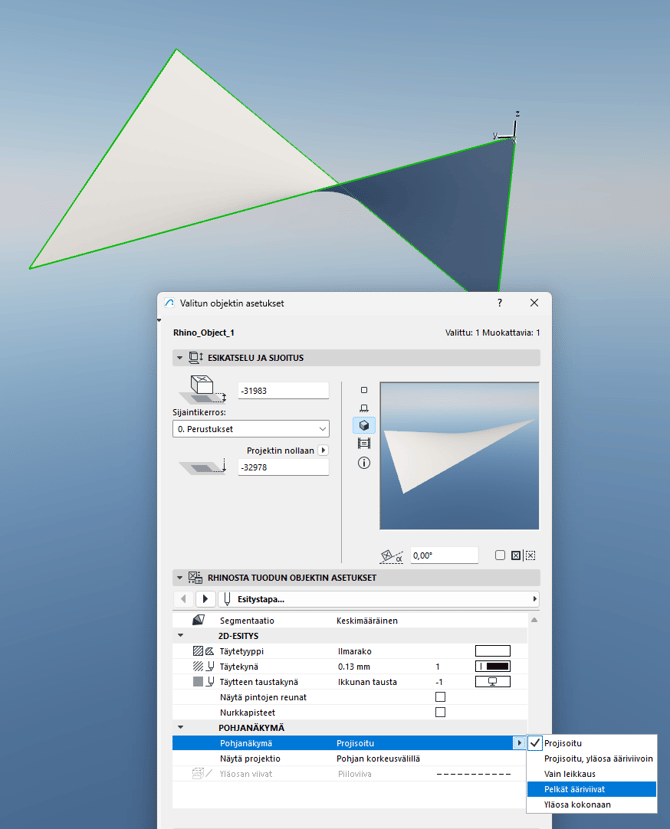Toggle the Nurkkapisteet checkbox

pos(440,712)
